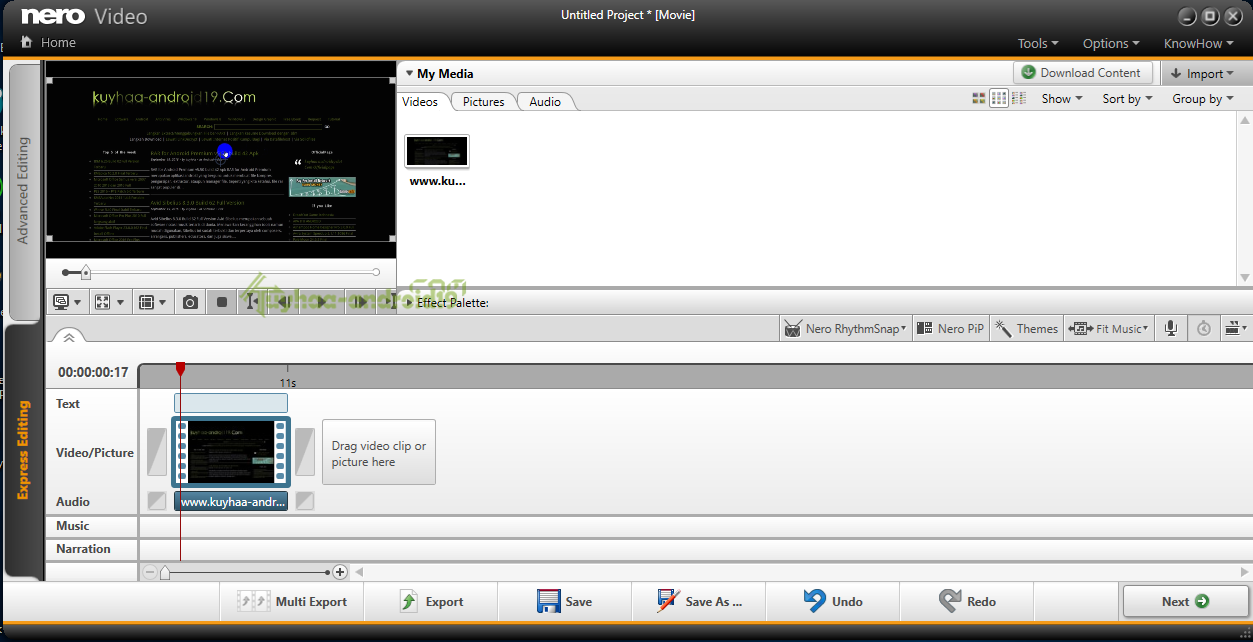
Task: Click audio fade-out box after the audio clip
Action: tap(305, 501)
